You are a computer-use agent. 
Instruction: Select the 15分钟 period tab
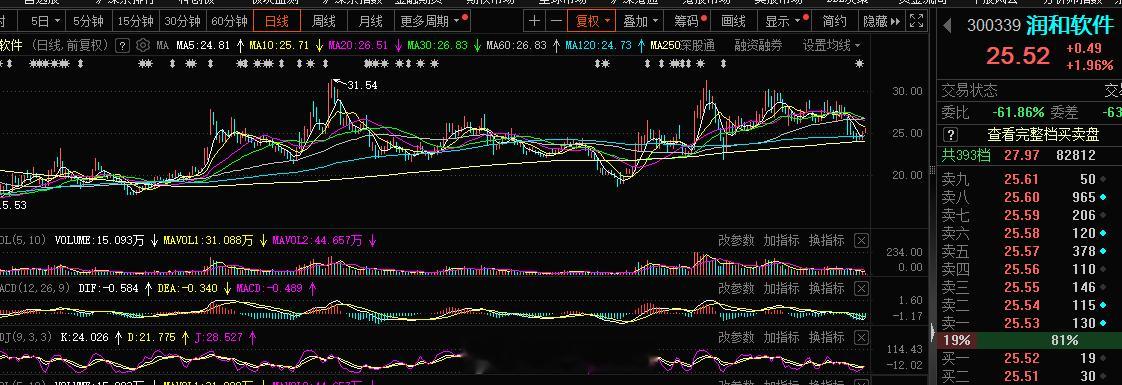135,21
